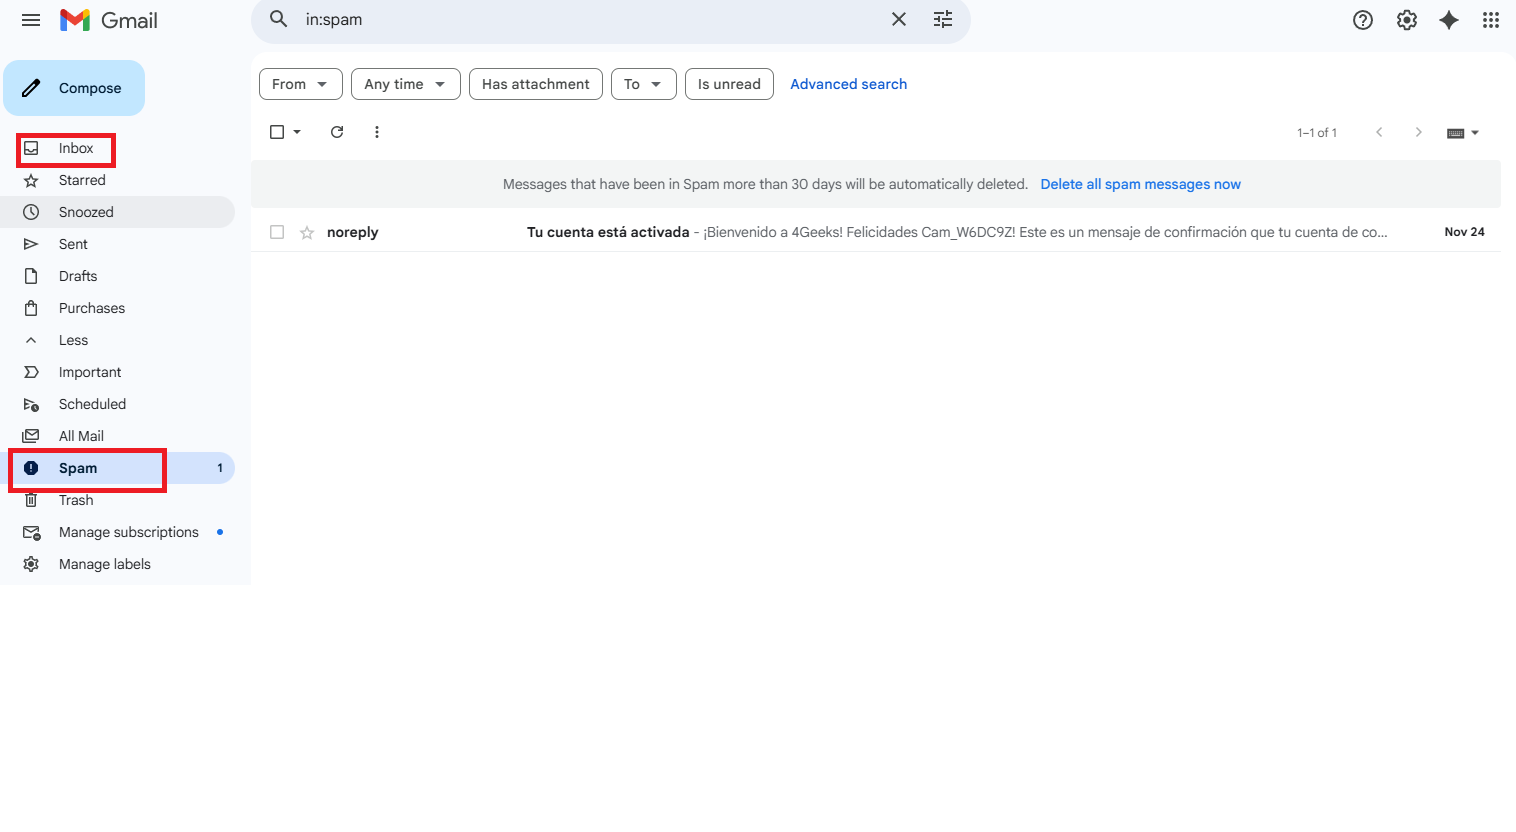The height and width of the screenshot is (832, 1516).
Task: Star the noreply email
Action: [x=307, y=233]
